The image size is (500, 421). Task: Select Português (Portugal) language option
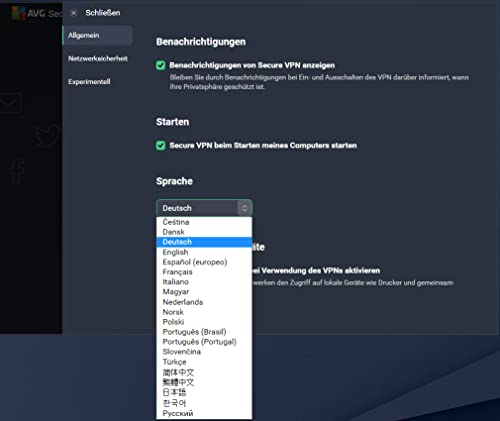coord(204,342)
